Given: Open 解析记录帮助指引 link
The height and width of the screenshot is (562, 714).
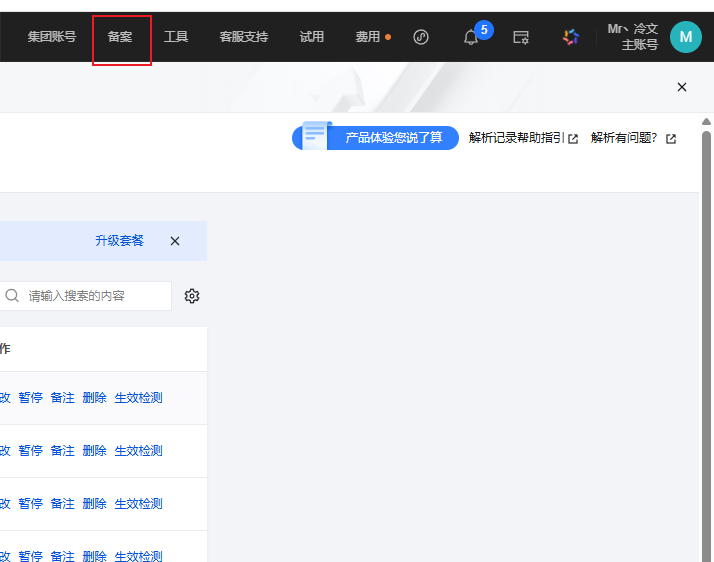Looking at the screenshot, I should [516, 138].
